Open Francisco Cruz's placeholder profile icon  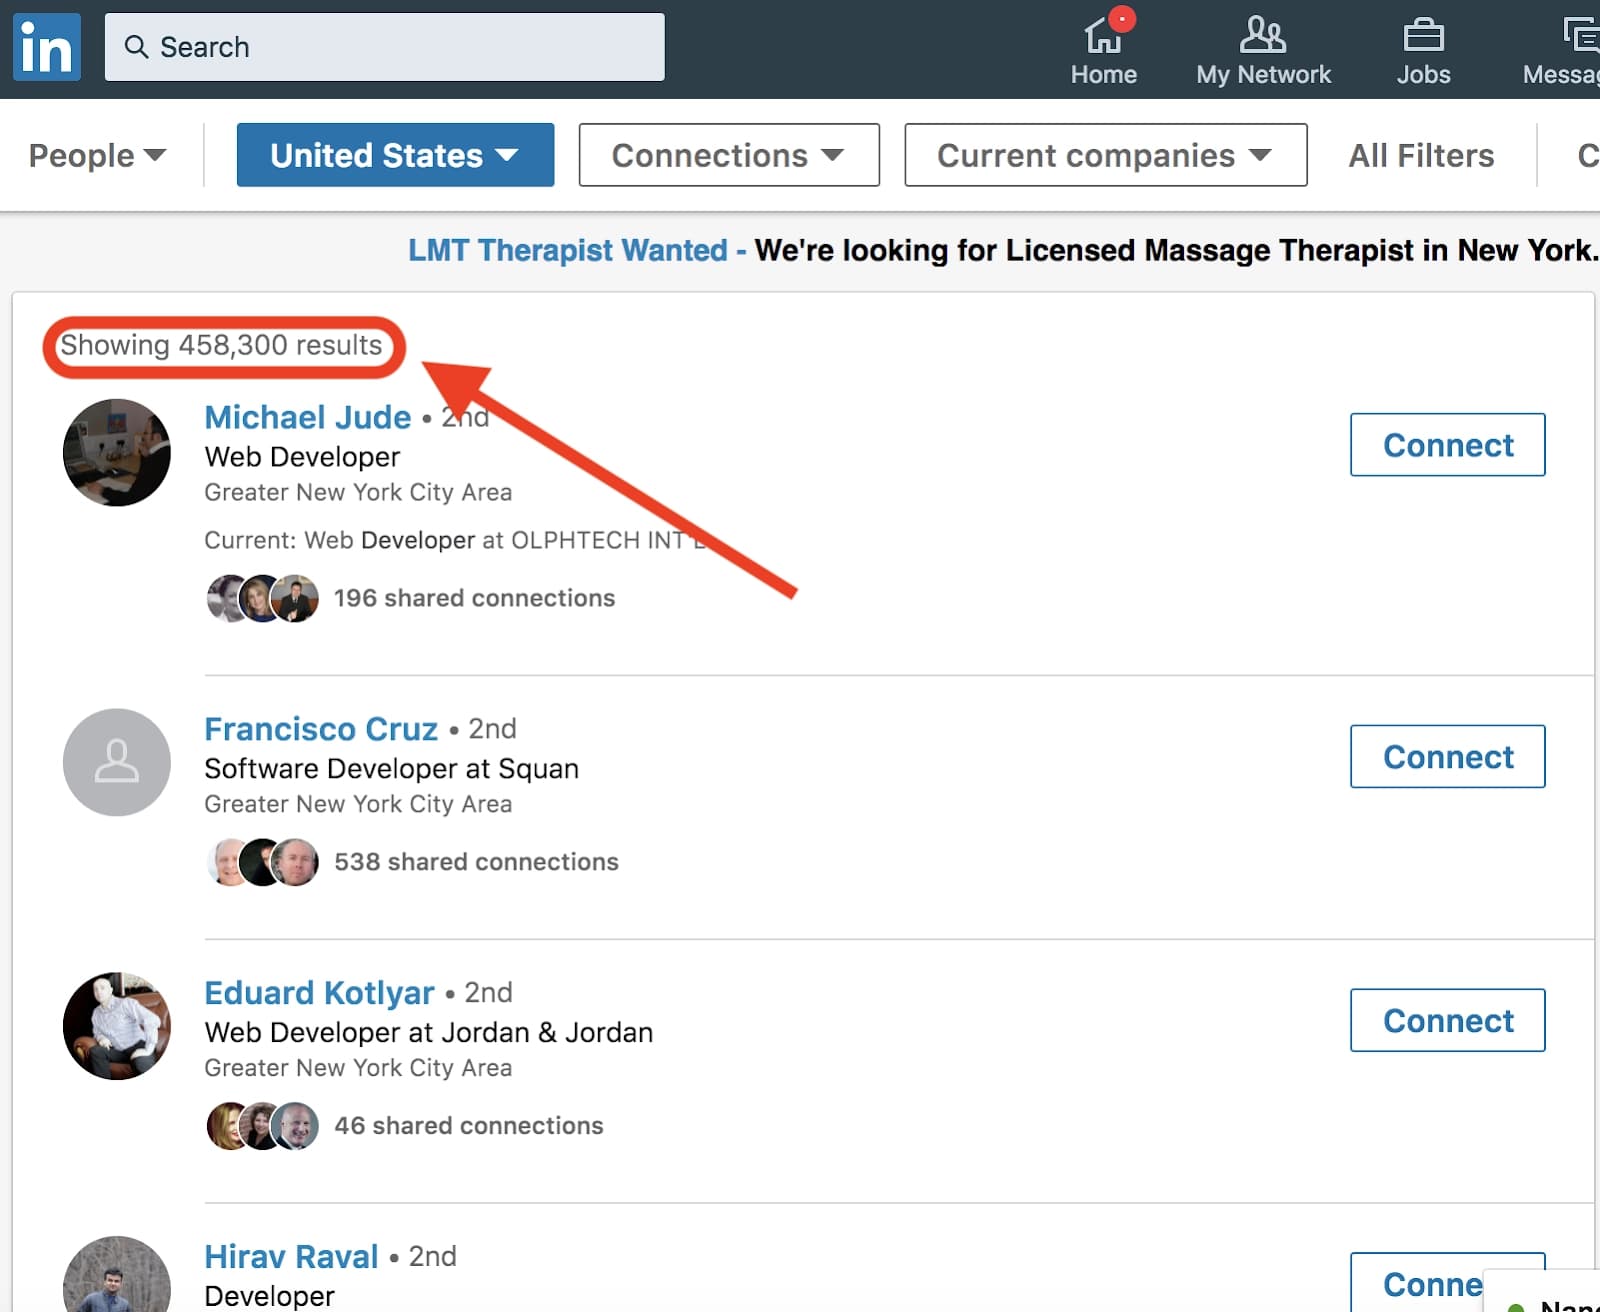[x=116, y=763]
